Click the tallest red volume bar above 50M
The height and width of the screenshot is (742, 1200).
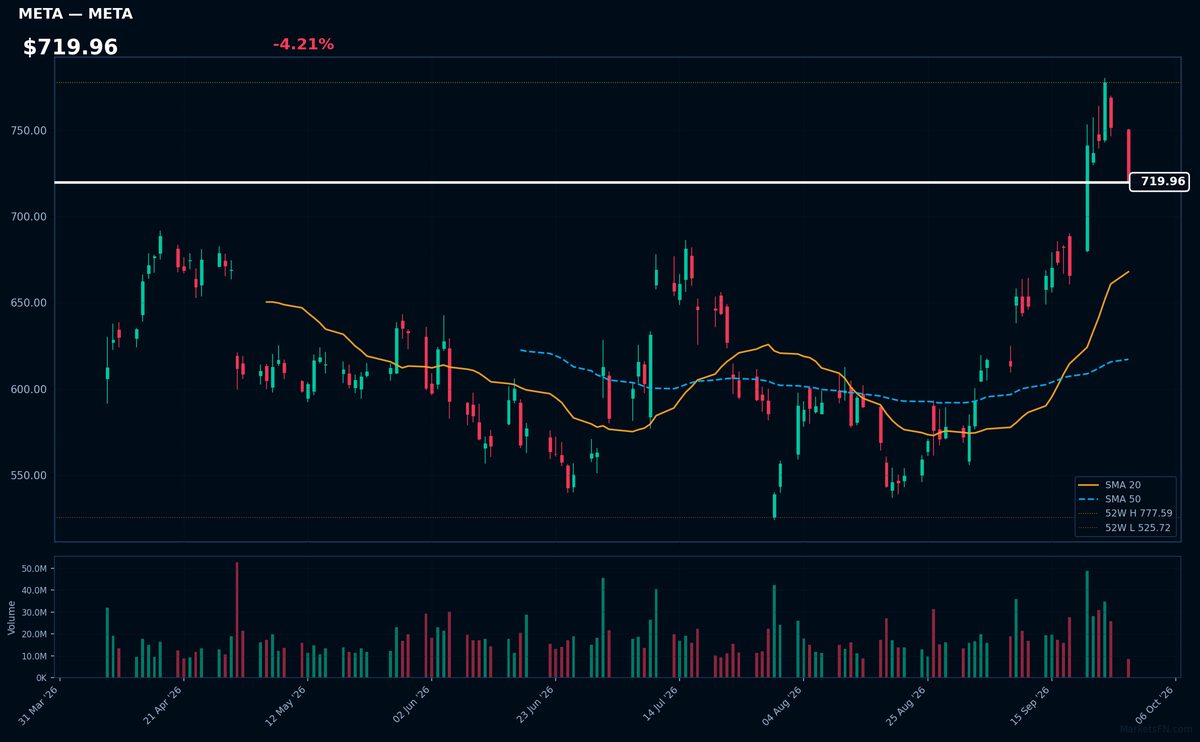(x=237, y=619)
